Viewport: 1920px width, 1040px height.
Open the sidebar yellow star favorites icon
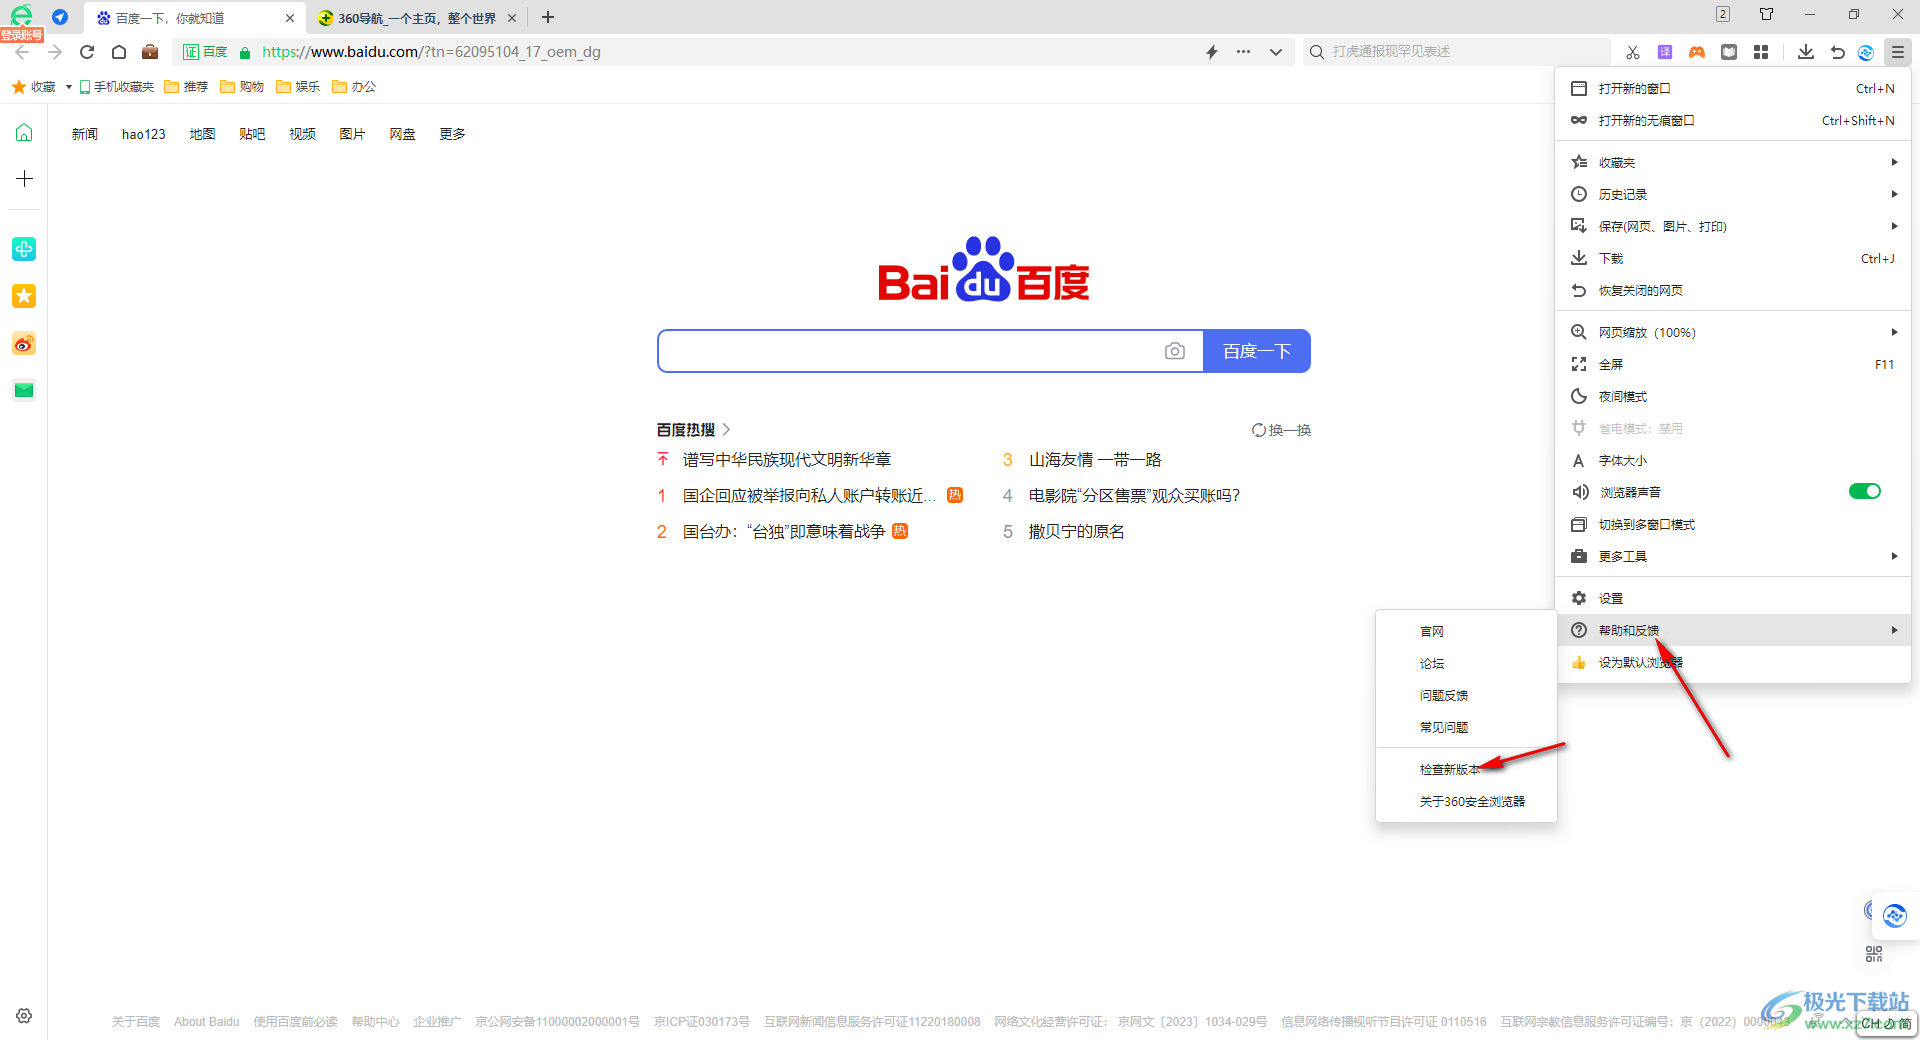pos(24,296)
